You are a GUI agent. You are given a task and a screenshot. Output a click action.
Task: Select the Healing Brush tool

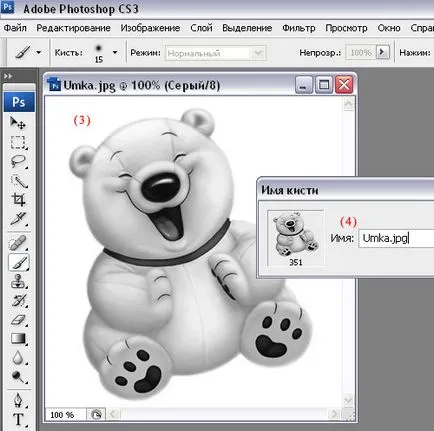coord(18,243)
